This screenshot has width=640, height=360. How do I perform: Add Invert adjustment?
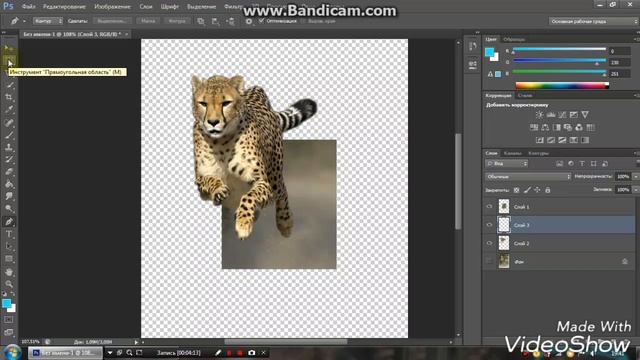[540, 140]
